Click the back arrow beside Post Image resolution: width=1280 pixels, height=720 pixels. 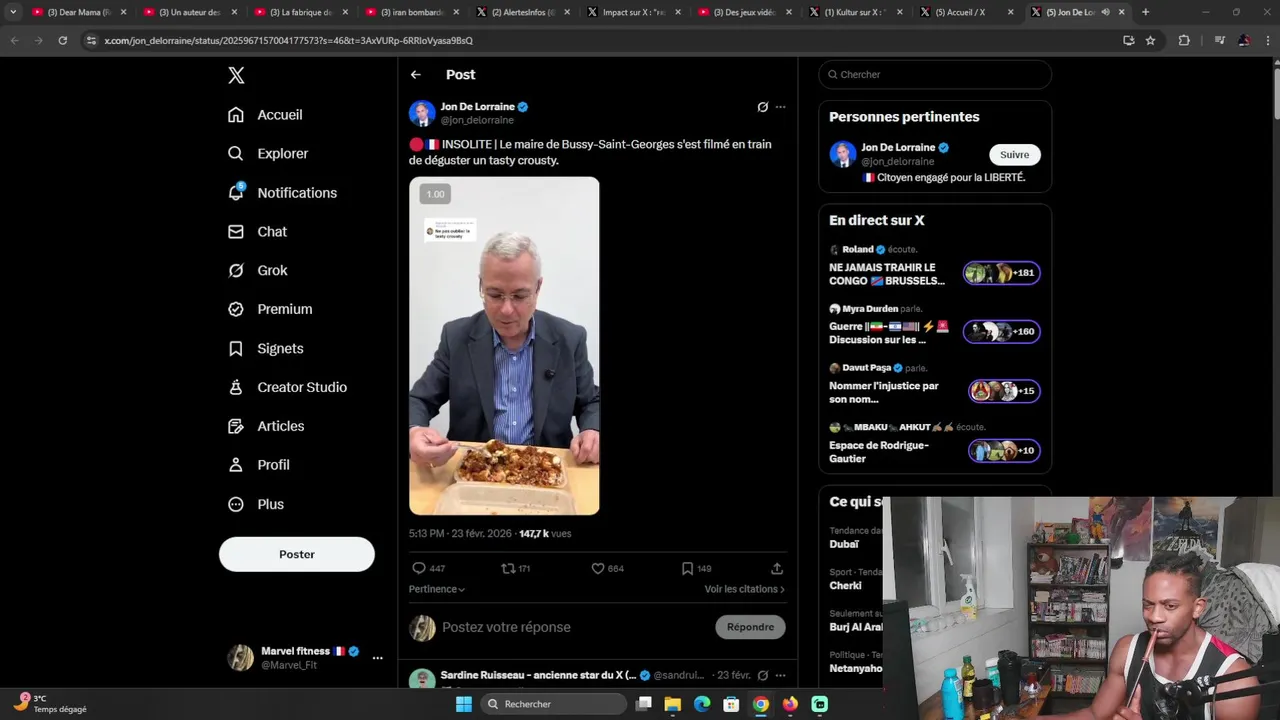[415, 75]
